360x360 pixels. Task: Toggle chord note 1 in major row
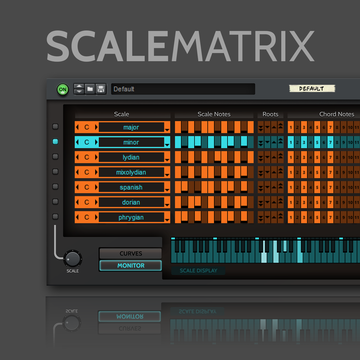click(291, 127)
